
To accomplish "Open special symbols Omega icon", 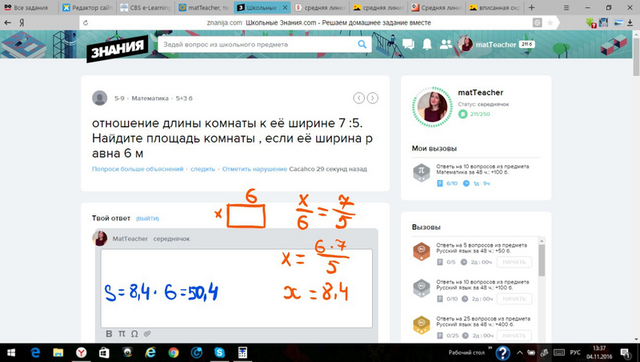I will point(134,334).
